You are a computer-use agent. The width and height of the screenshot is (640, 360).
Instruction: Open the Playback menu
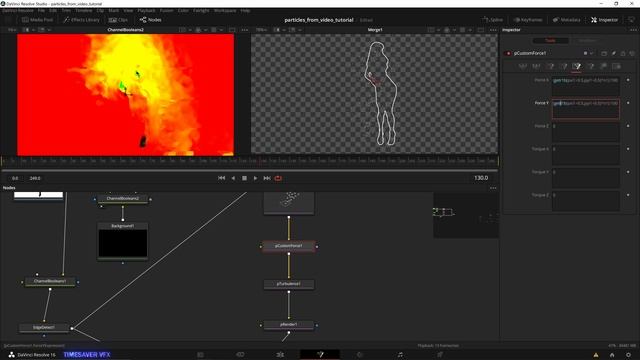pos(146,11)
